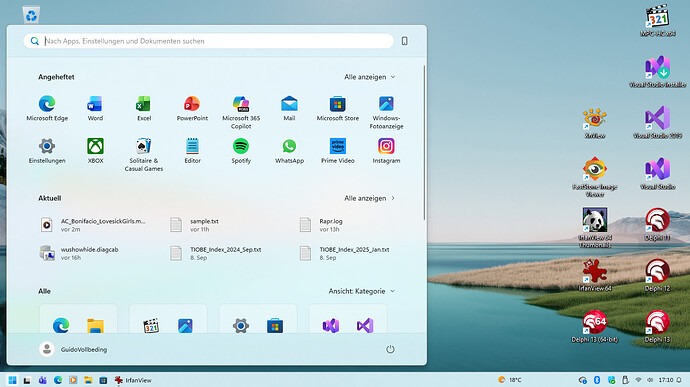Select Visual Studio 2019 desktop shortcut
This screenshot has height=387, width=690.
point(657,123)
